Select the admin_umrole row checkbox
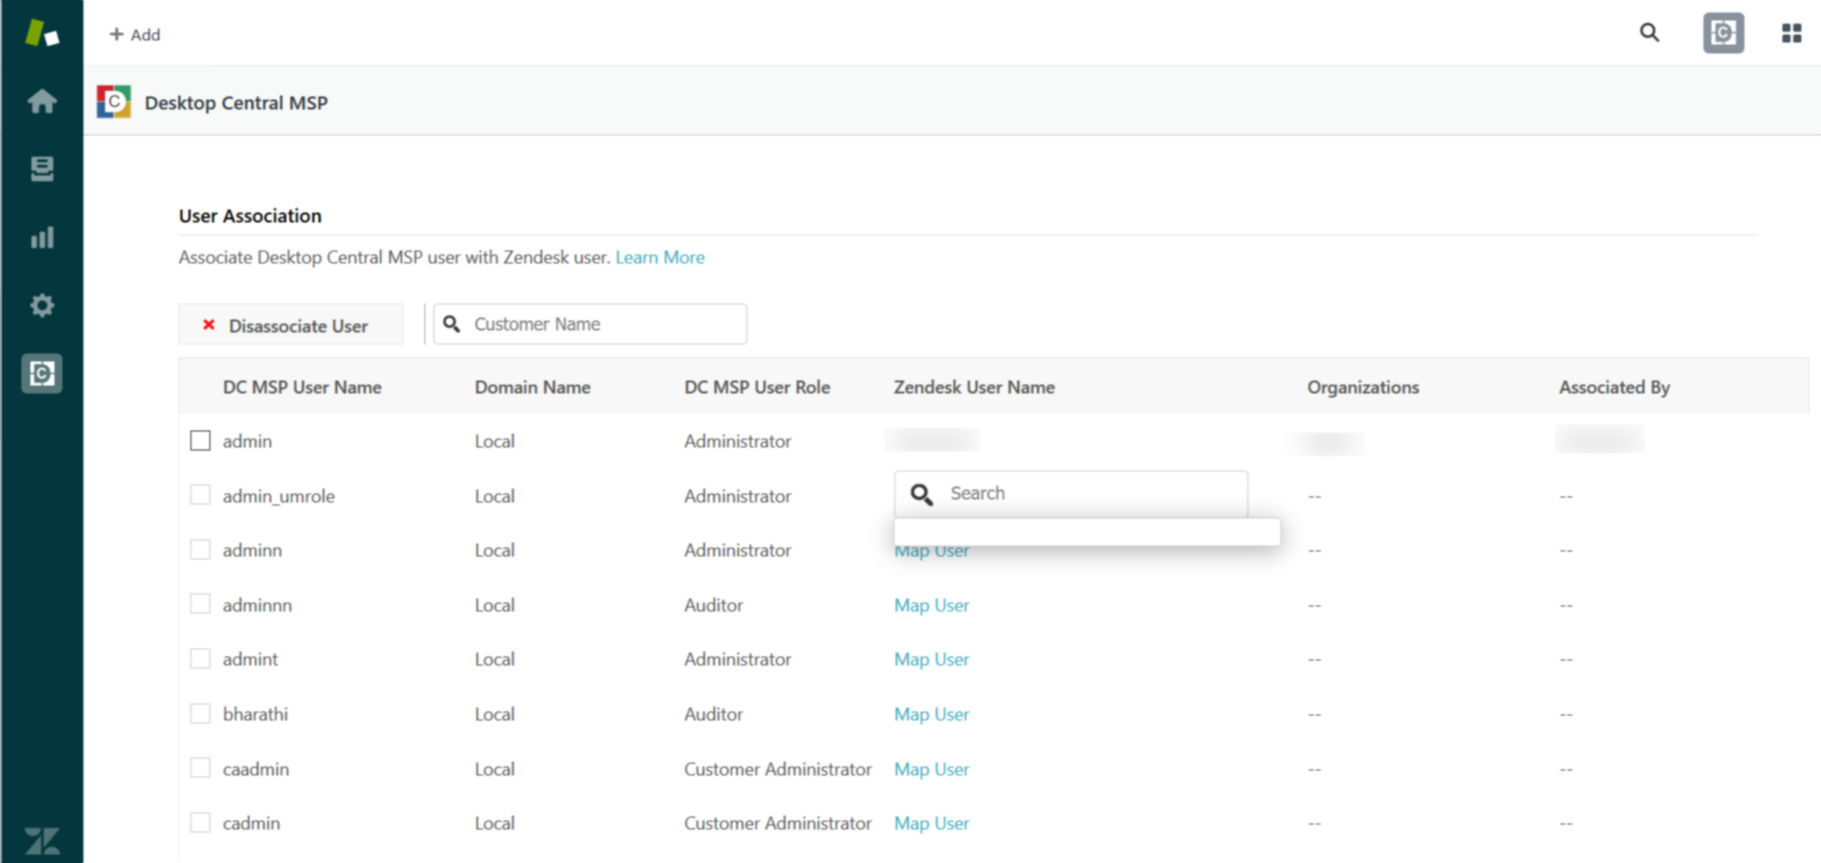Screen dimensions: 1821x863 tap(200, 495)
